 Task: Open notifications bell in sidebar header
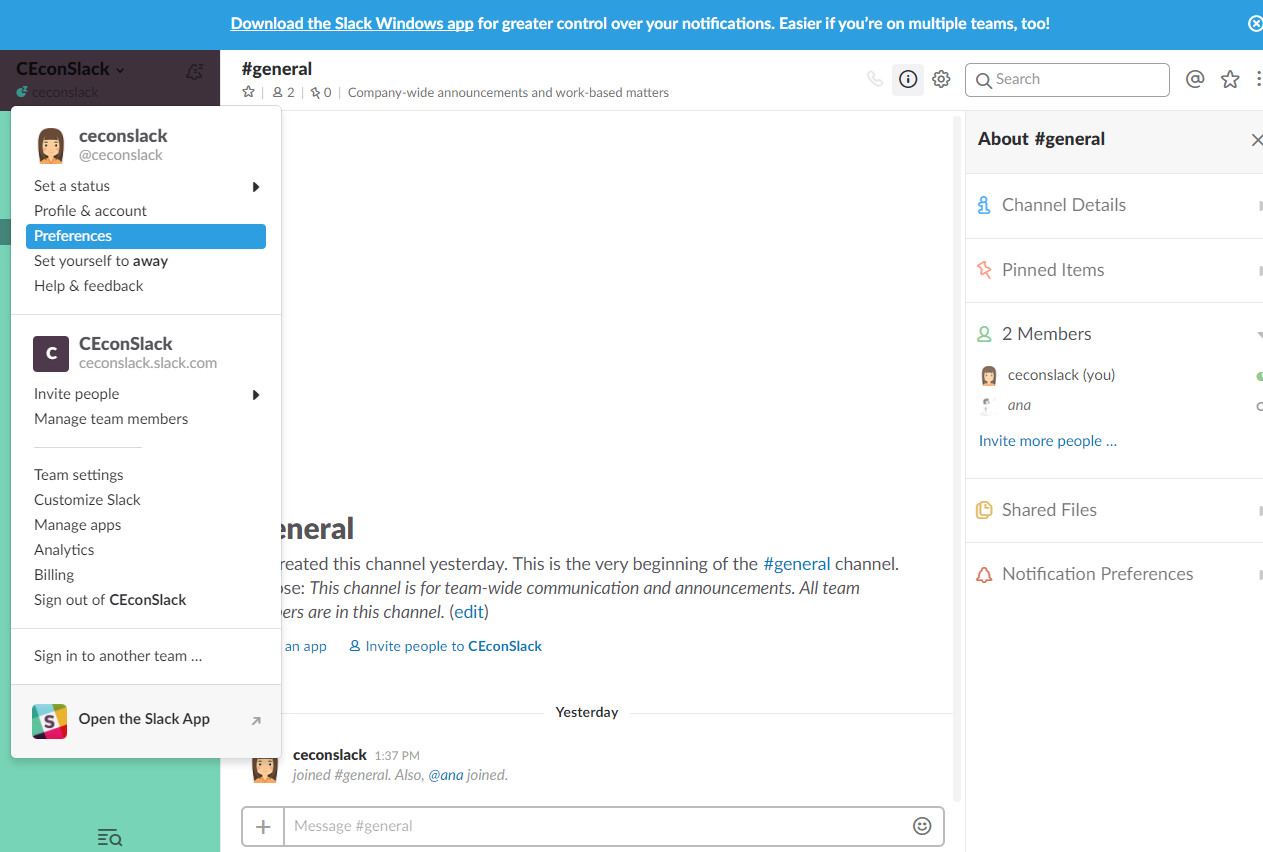pos(195,71)
